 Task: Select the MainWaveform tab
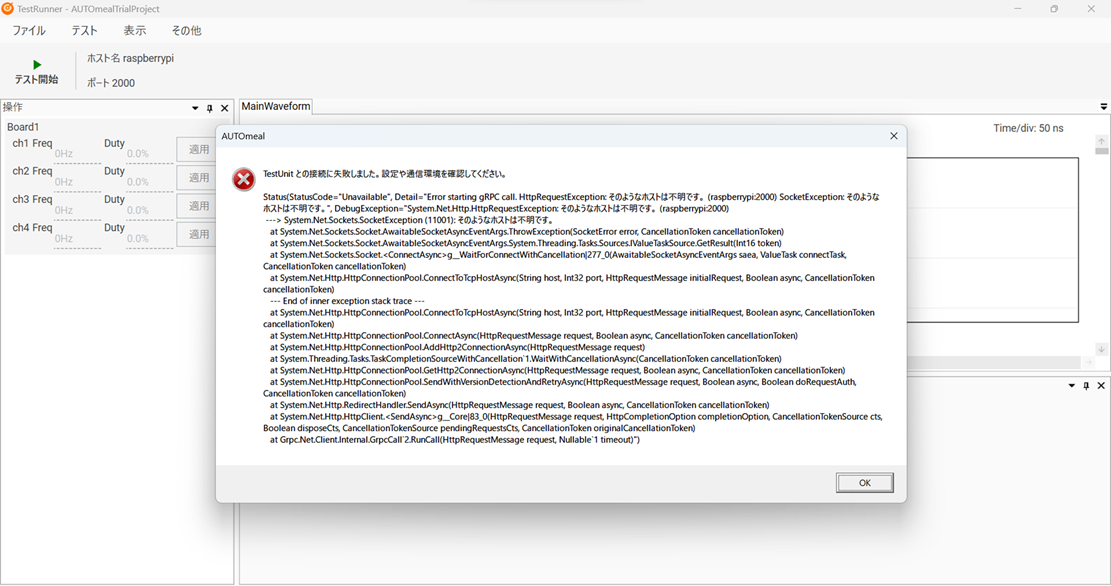click(x=276, y=106)
